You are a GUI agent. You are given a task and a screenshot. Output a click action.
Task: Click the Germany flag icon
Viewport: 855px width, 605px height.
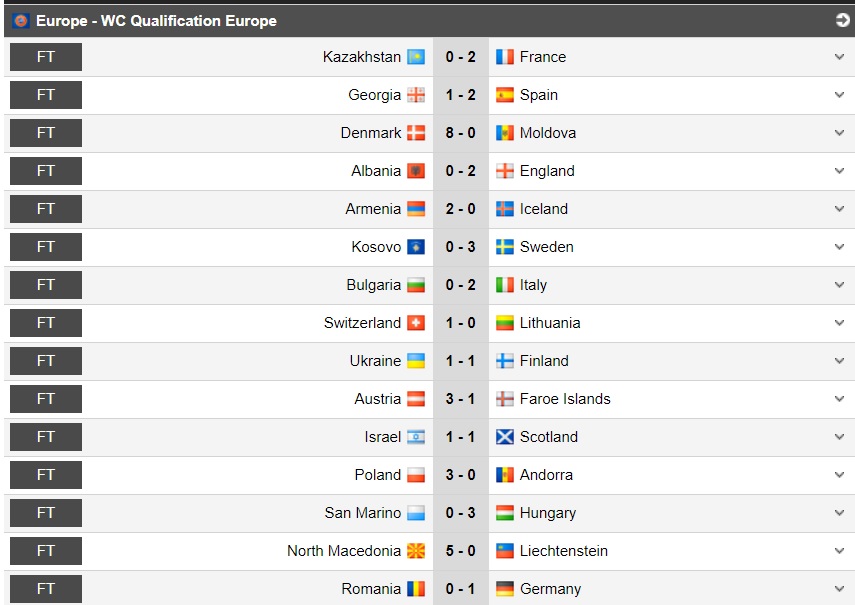(505, 589)
